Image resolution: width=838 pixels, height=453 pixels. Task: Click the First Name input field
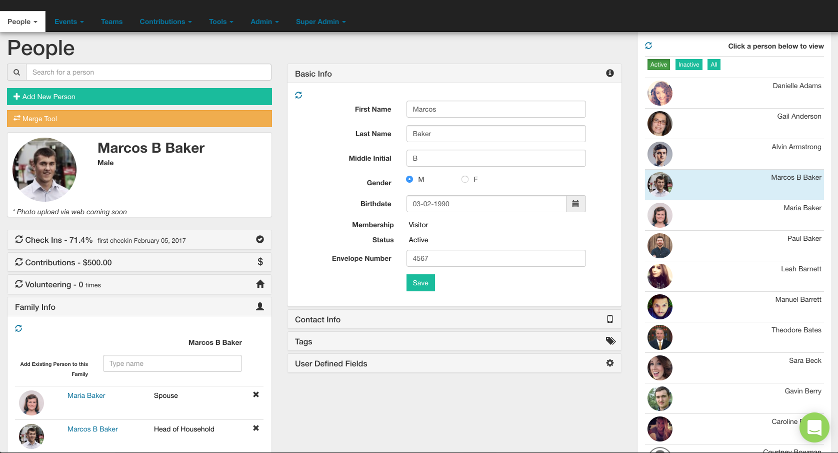pyautogui.click(x=495, y=109)
